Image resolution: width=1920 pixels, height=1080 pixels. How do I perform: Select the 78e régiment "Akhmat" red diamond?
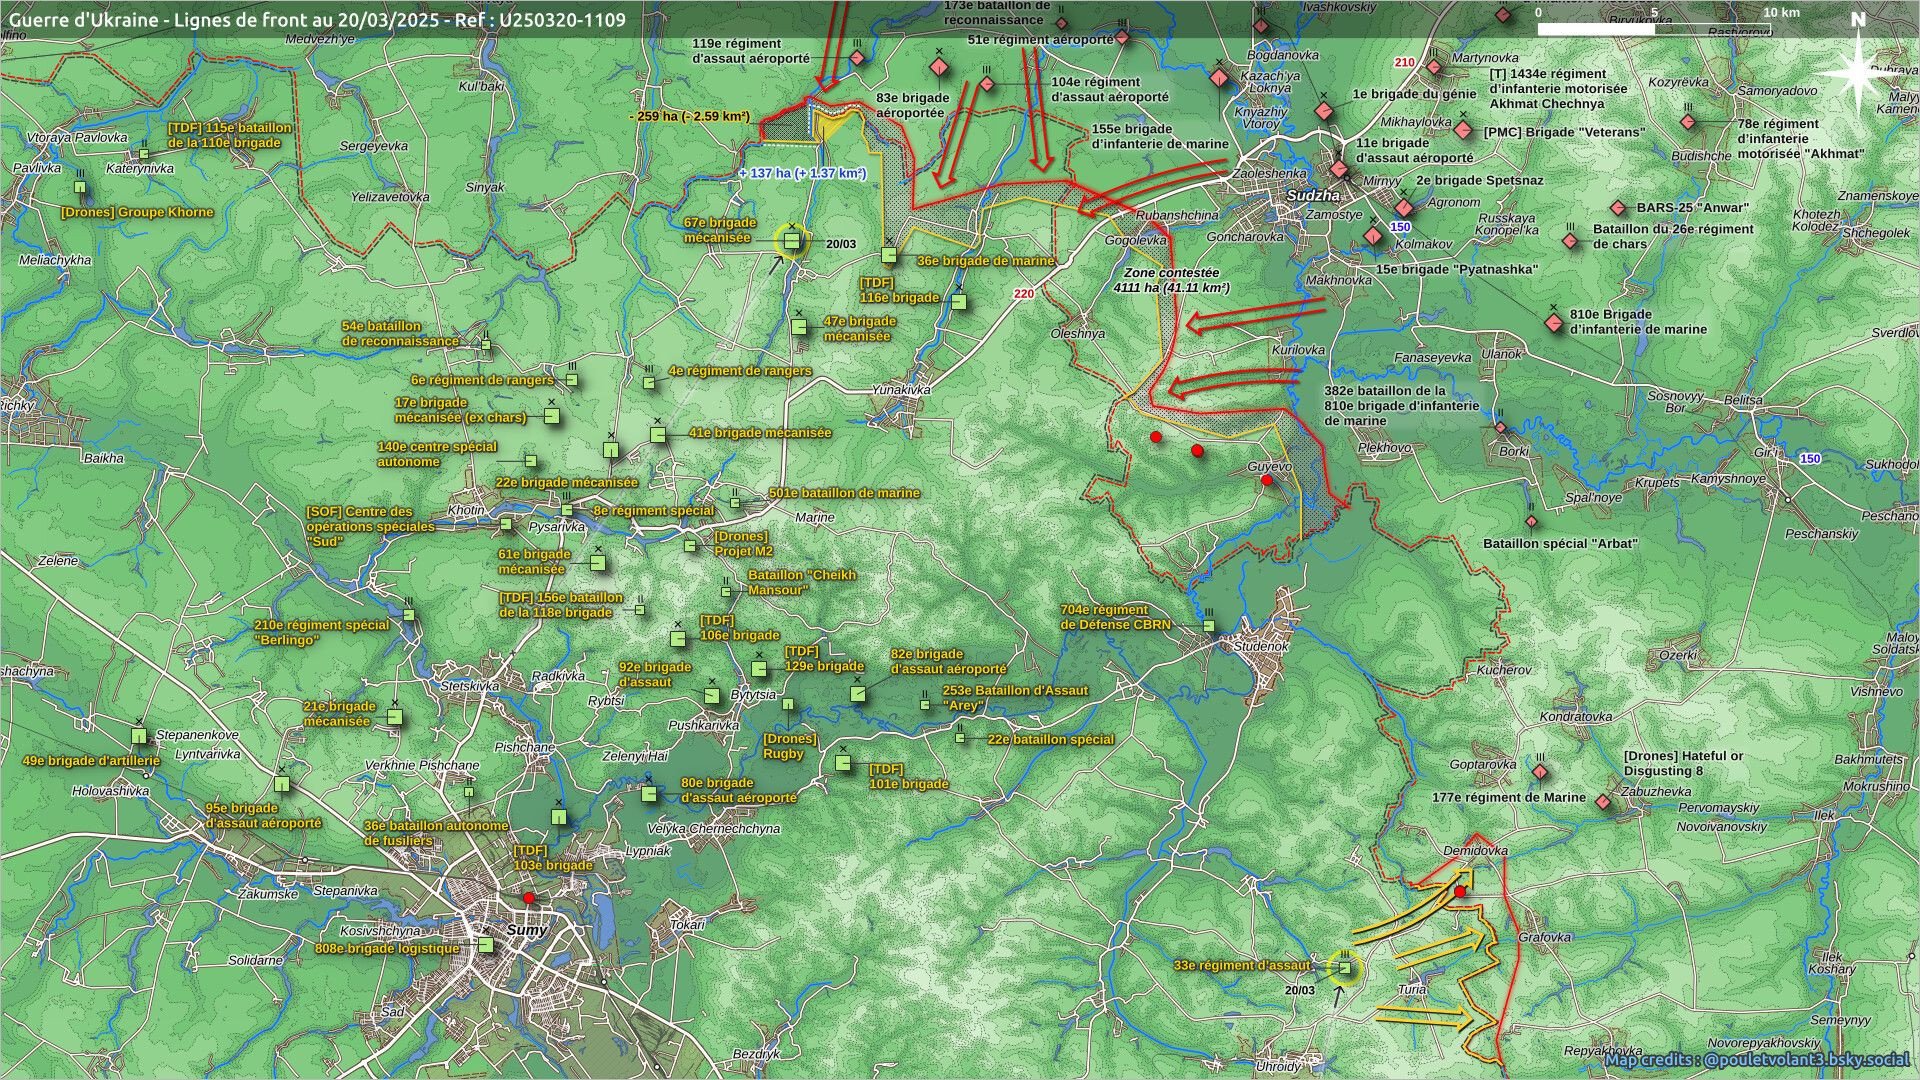(x=1688, y=122)
